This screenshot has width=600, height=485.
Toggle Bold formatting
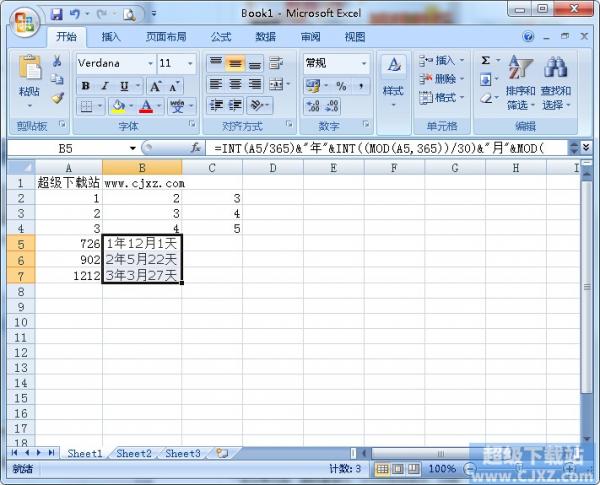tap(85, 84)
